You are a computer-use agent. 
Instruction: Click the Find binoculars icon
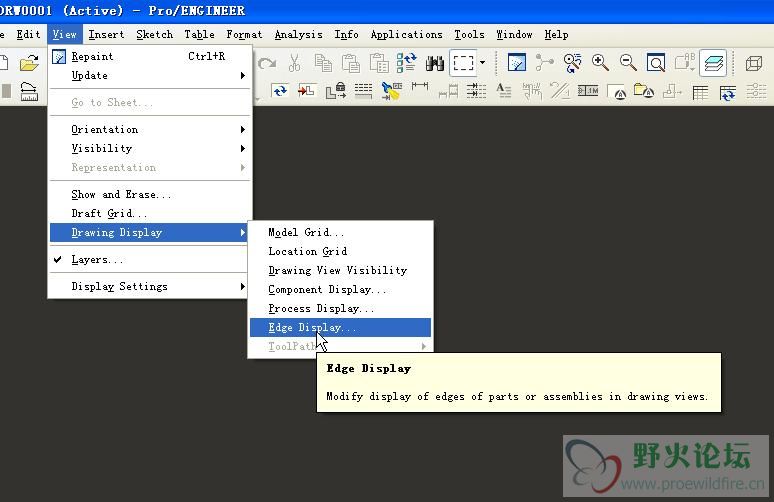[x=435, y=63]
